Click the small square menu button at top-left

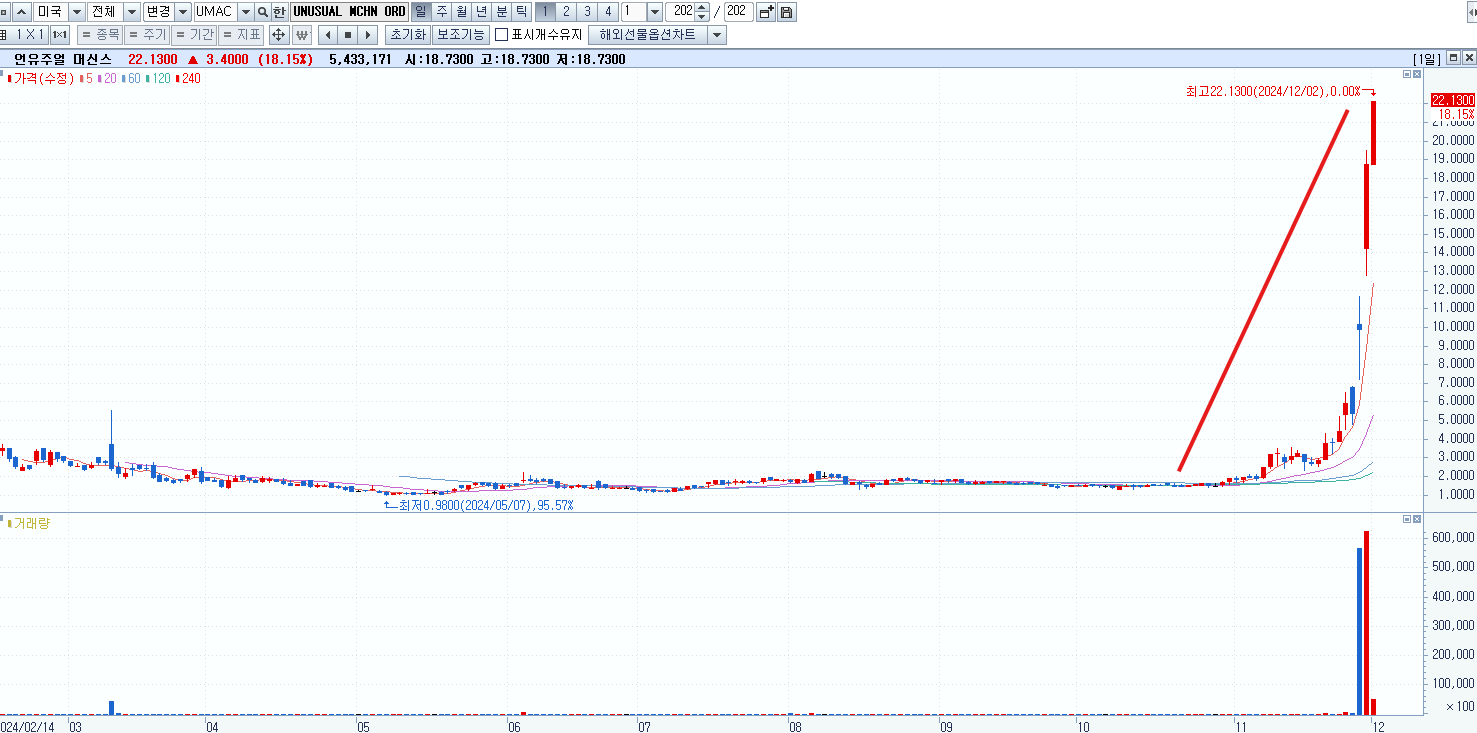pos(5,12)
